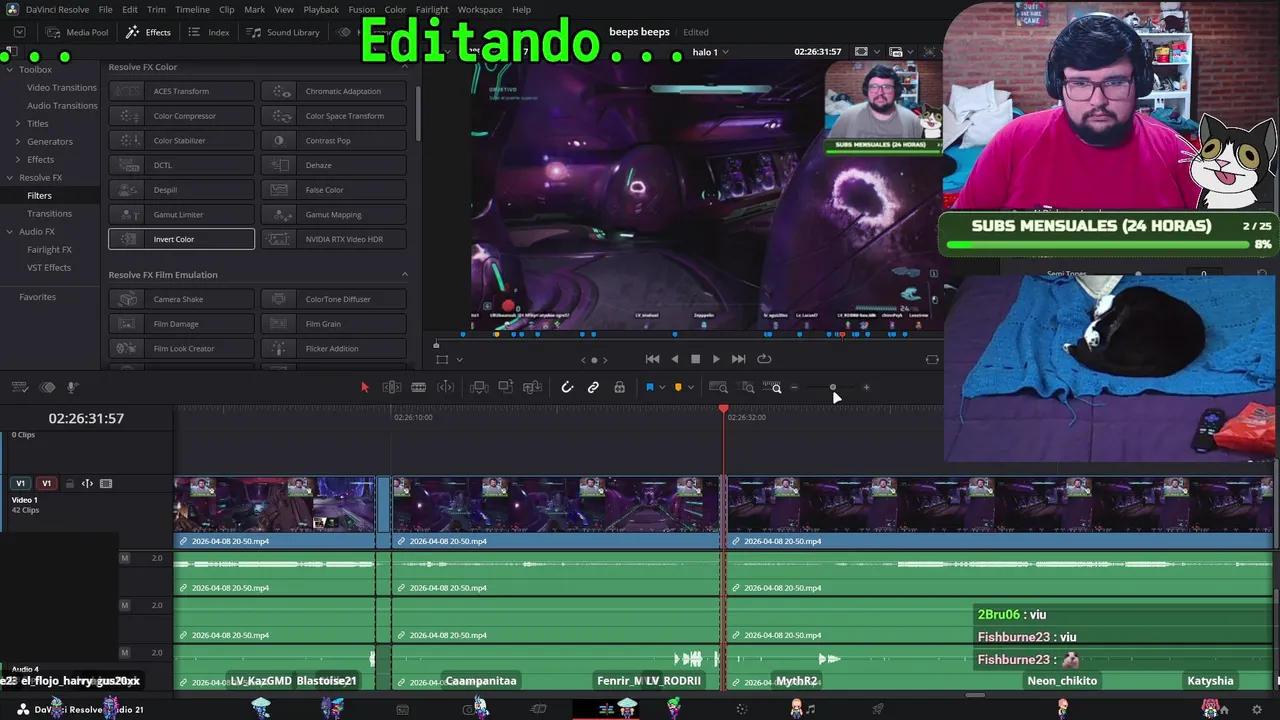Toggle Linked Selection chain icon

(593, 387)
